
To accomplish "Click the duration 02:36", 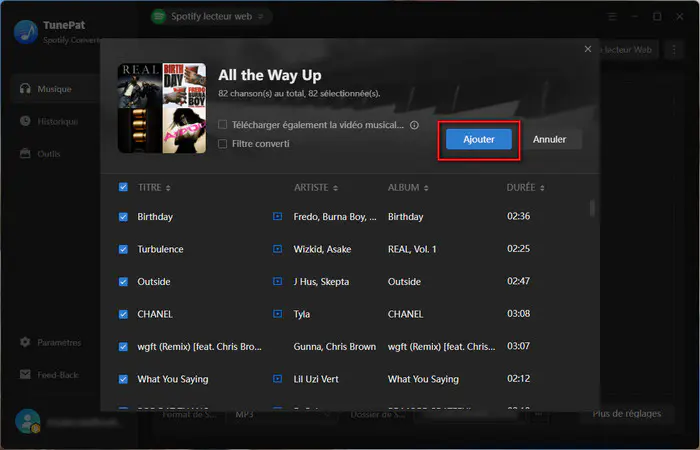I will [518, 217].
